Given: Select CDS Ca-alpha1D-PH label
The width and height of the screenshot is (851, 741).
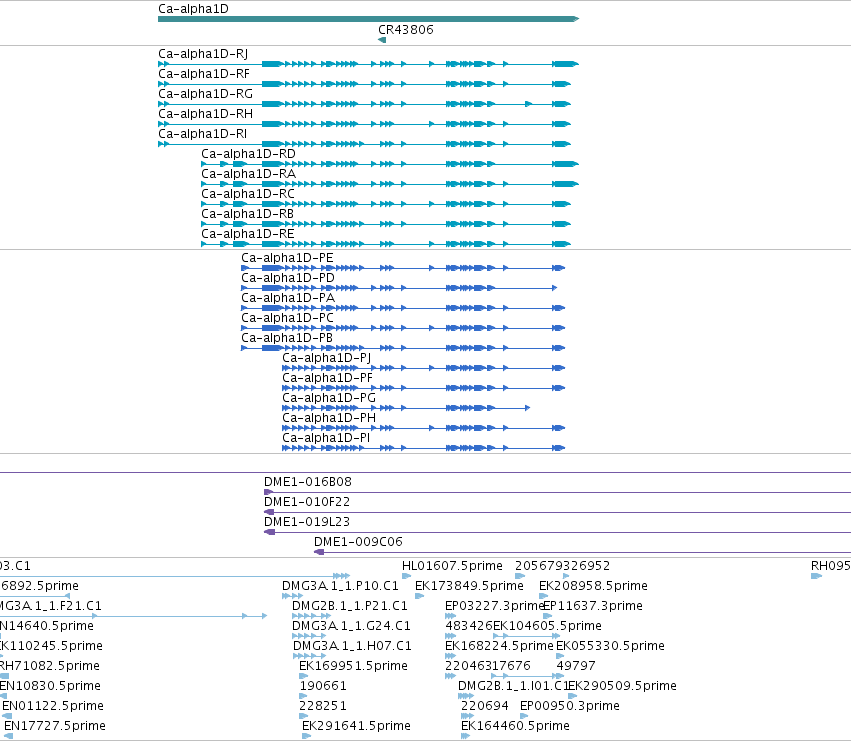Looking at the screenshot, I should (329, 419).
